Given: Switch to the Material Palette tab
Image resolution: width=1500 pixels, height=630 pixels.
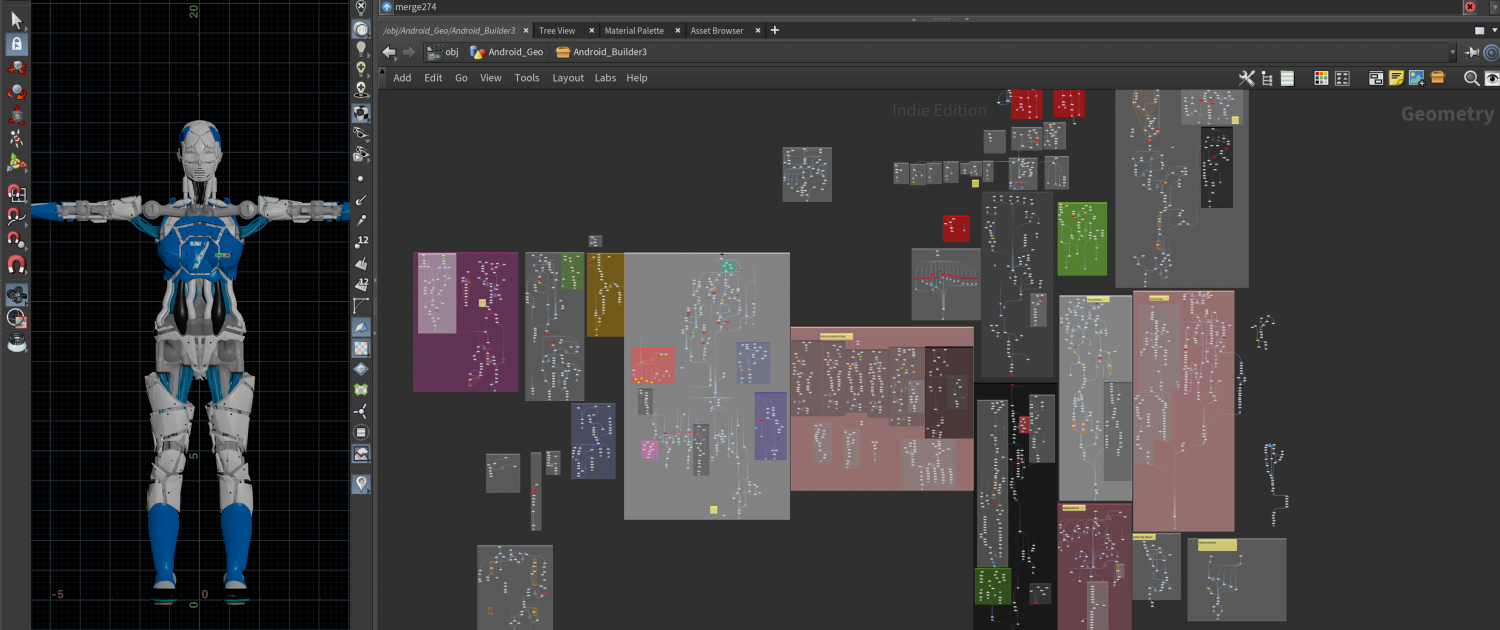Looking at the screenshot, I should coord(634,31).
